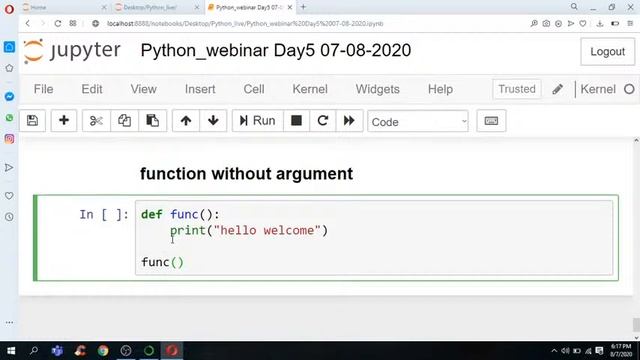Switch to the Desktop/Python_live browser tab
640x360 pixels.
pos(156,7)
